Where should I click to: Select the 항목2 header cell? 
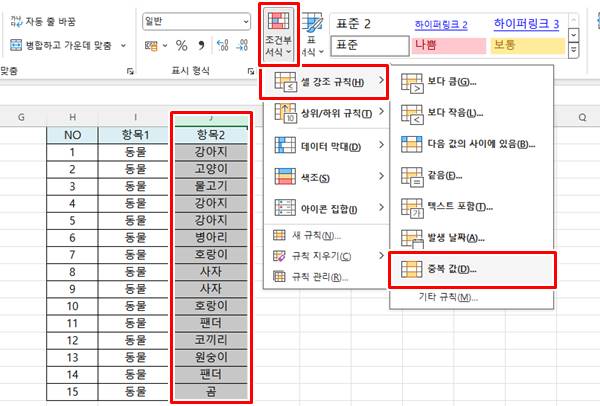(x=211, y=135)
